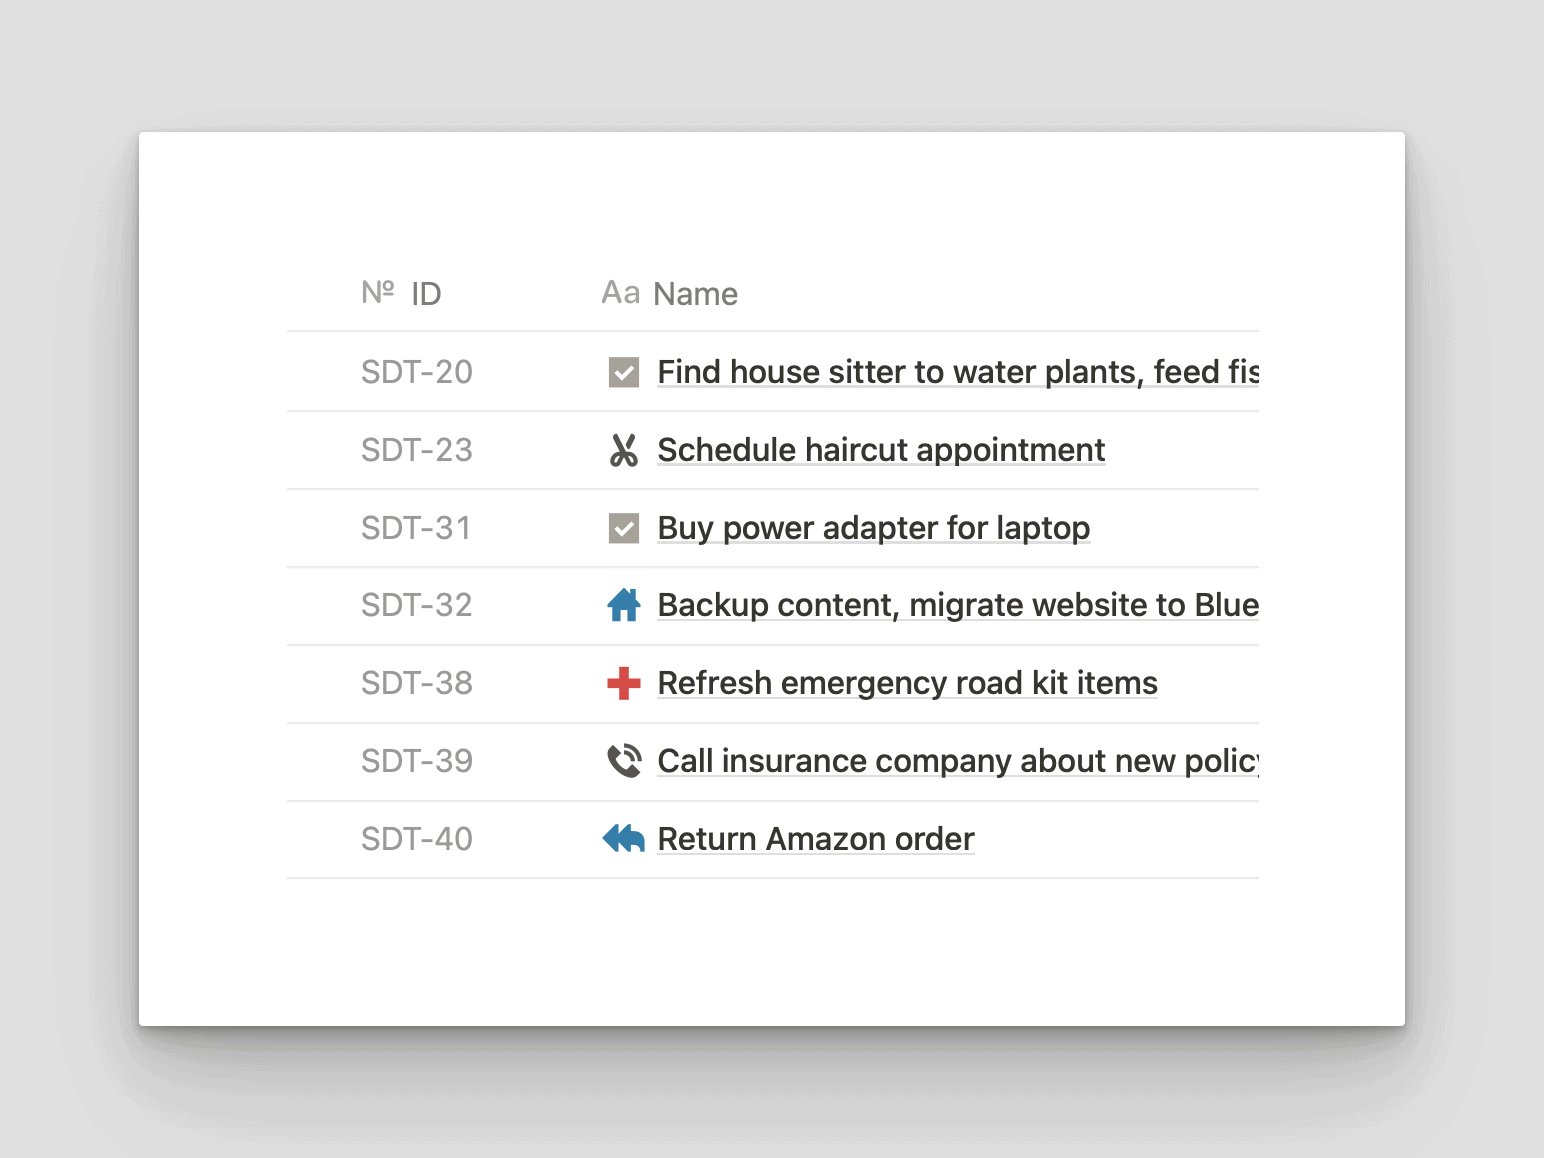Open "Call insurance company" task
This screenshot has height=1158, width=1544.
(957, 761)
